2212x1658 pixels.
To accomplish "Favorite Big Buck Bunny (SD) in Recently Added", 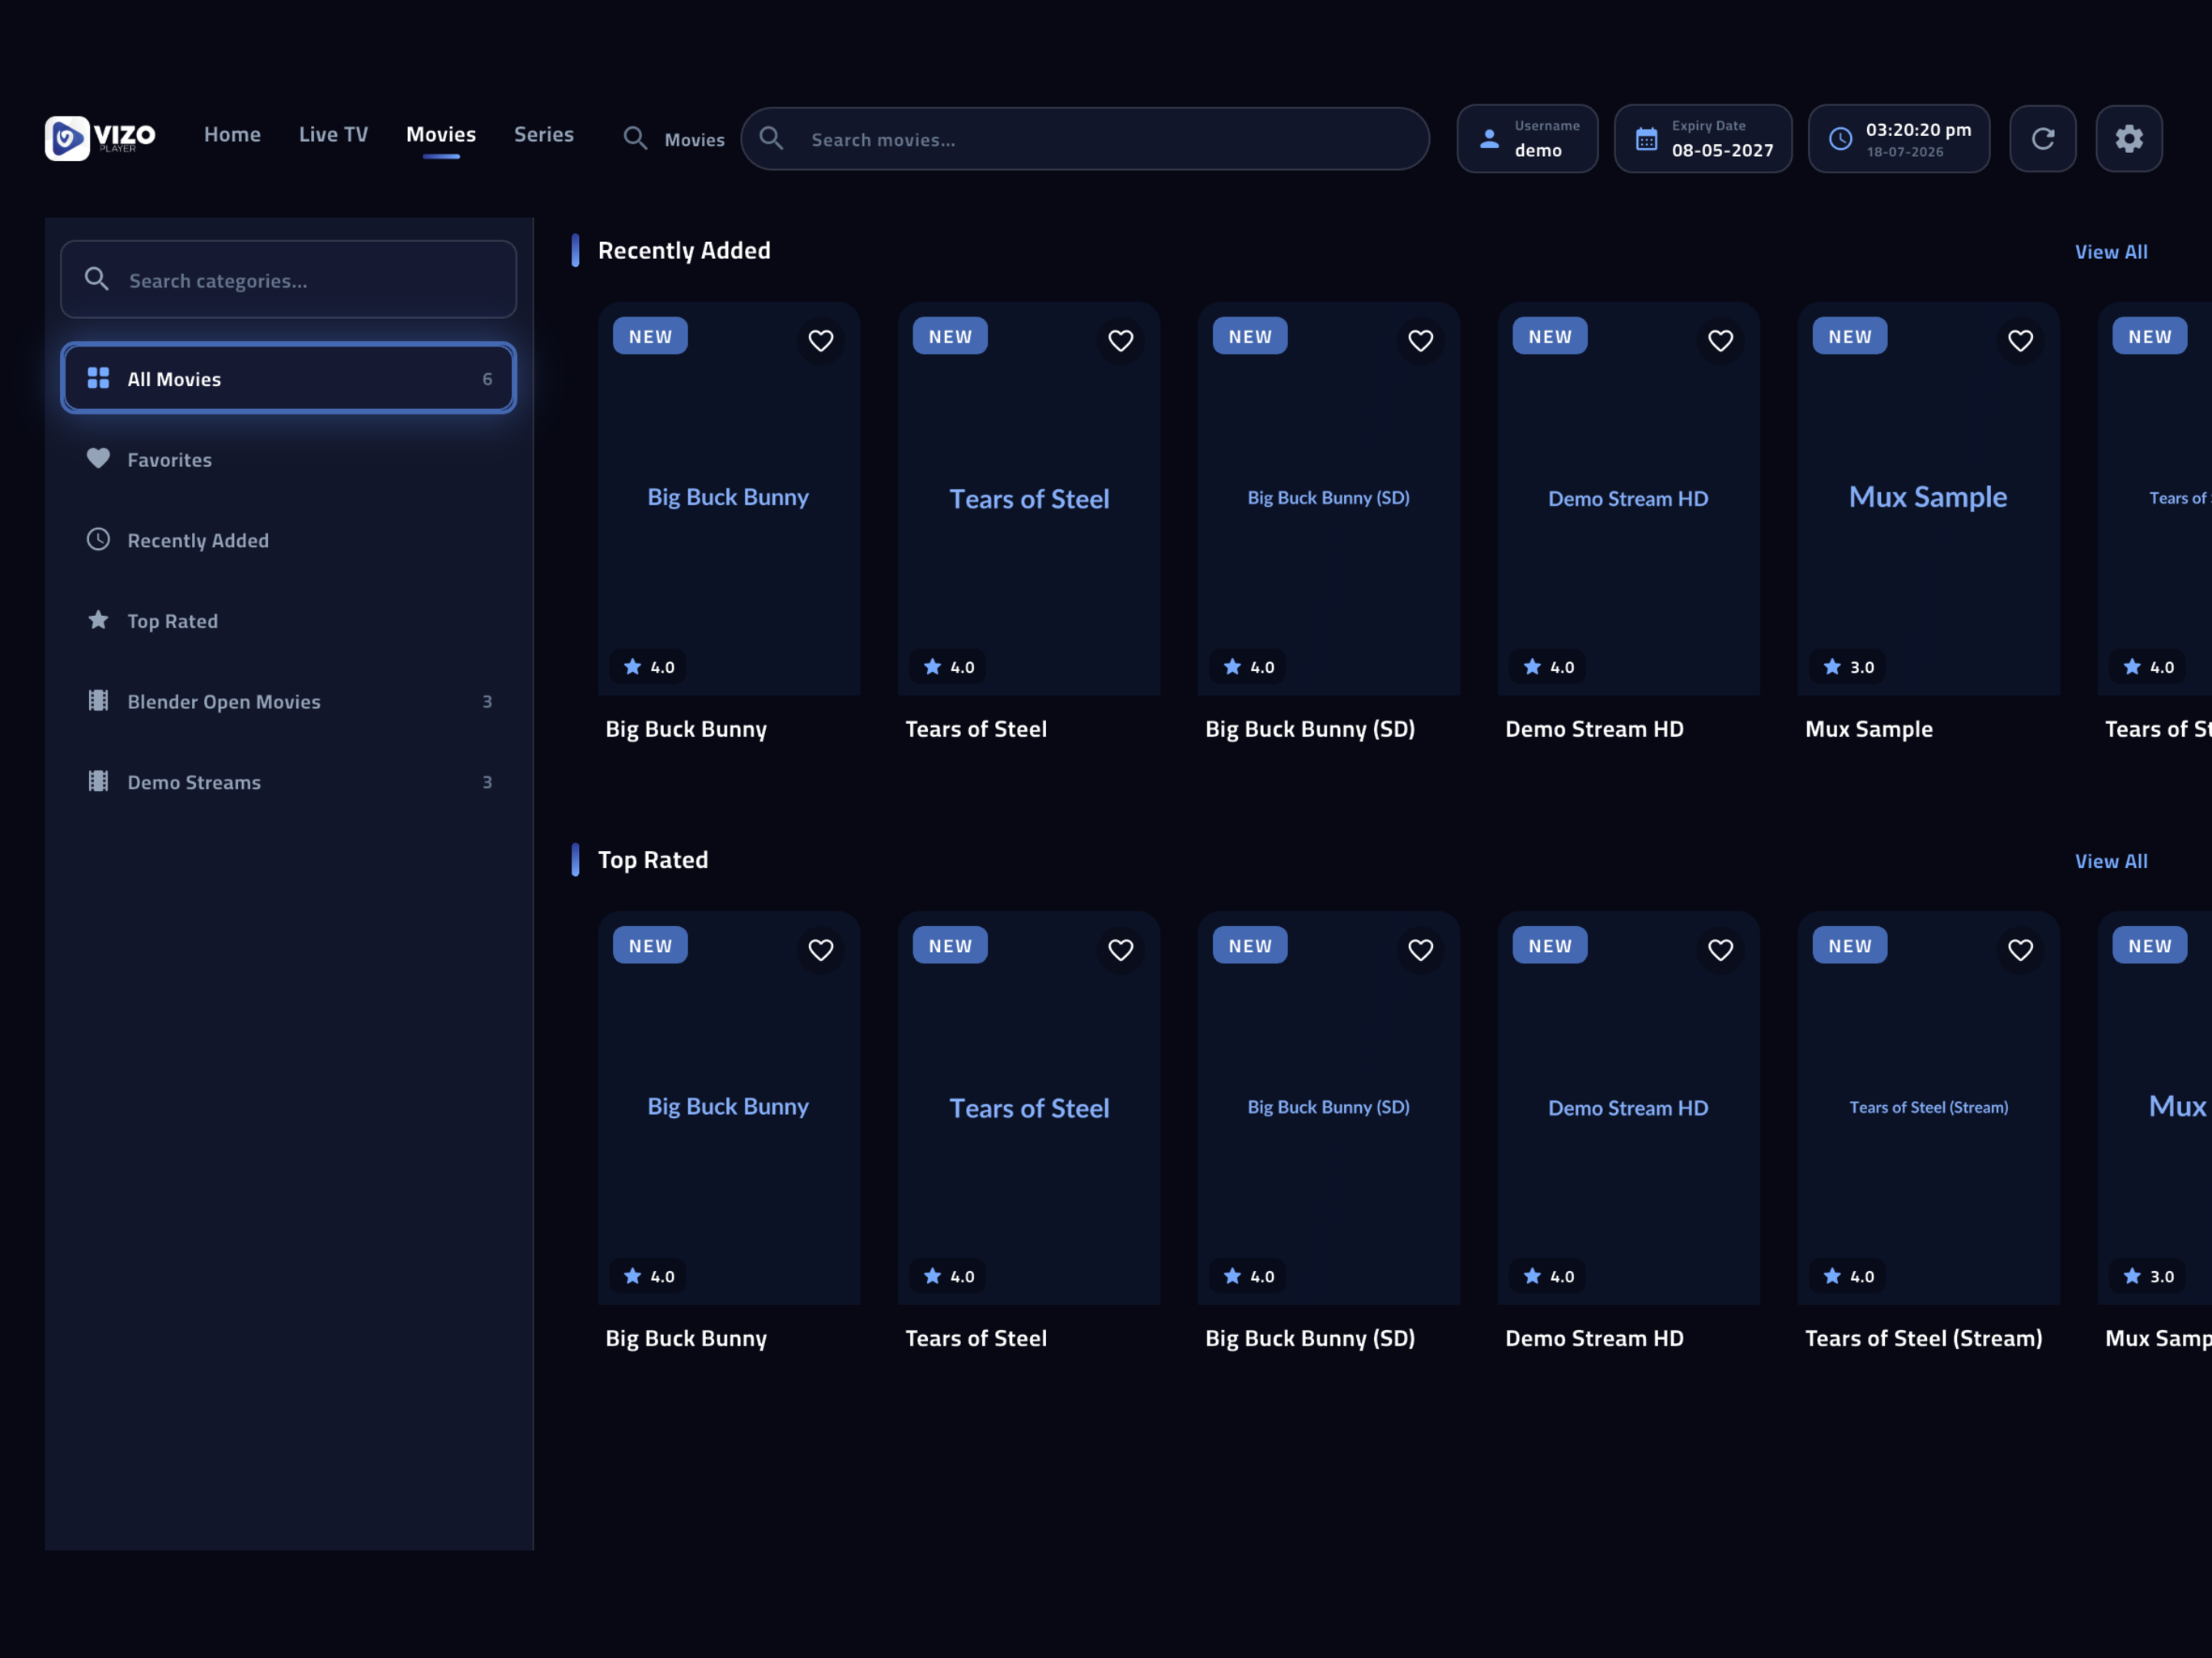I will pos(1420,340).
